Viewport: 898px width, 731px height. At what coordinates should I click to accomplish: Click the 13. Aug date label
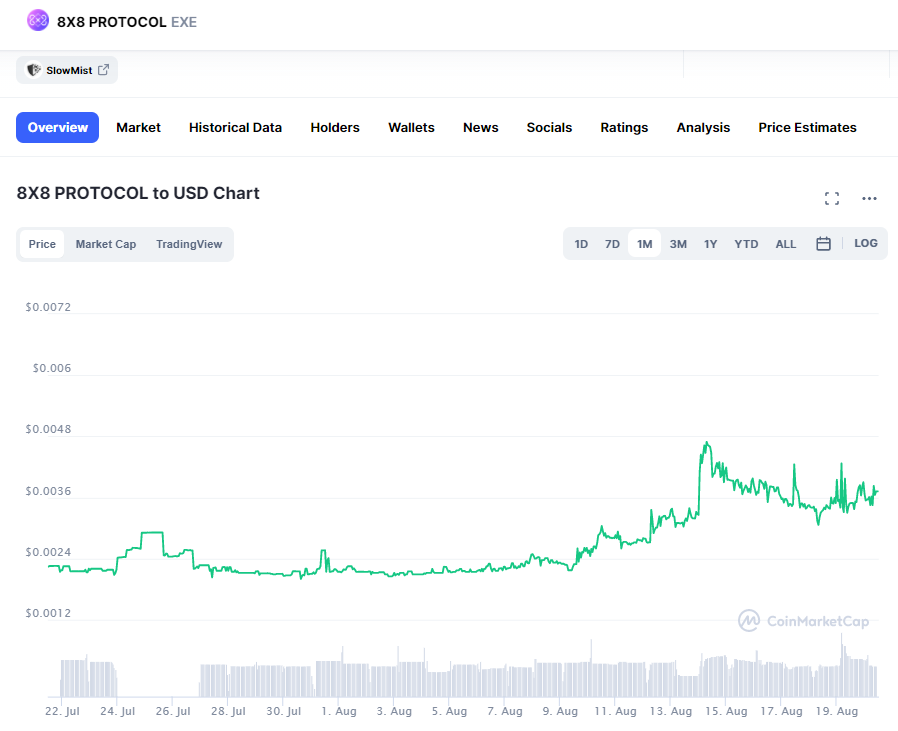click(x=671, y=711)
